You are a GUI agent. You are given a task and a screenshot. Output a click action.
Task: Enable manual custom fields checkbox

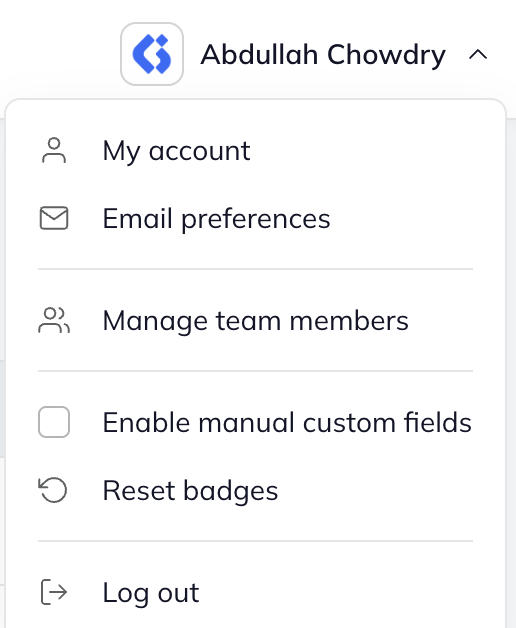click(54, 422)
